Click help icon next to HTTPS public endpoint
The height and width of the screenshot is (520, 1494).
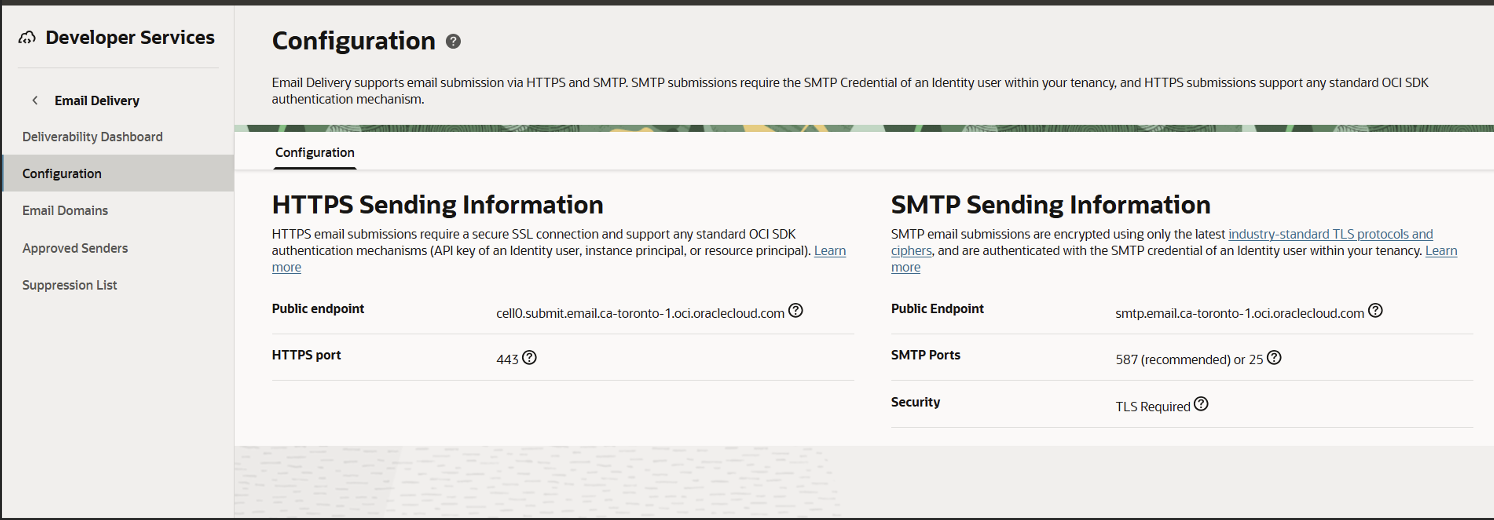click(x=795, y=311)
